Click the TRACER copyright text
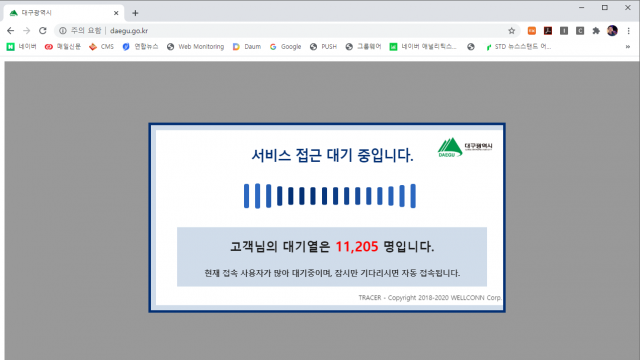Image resolution: width=640 pixels, height=360 pixels. click(x=430, y=298)
